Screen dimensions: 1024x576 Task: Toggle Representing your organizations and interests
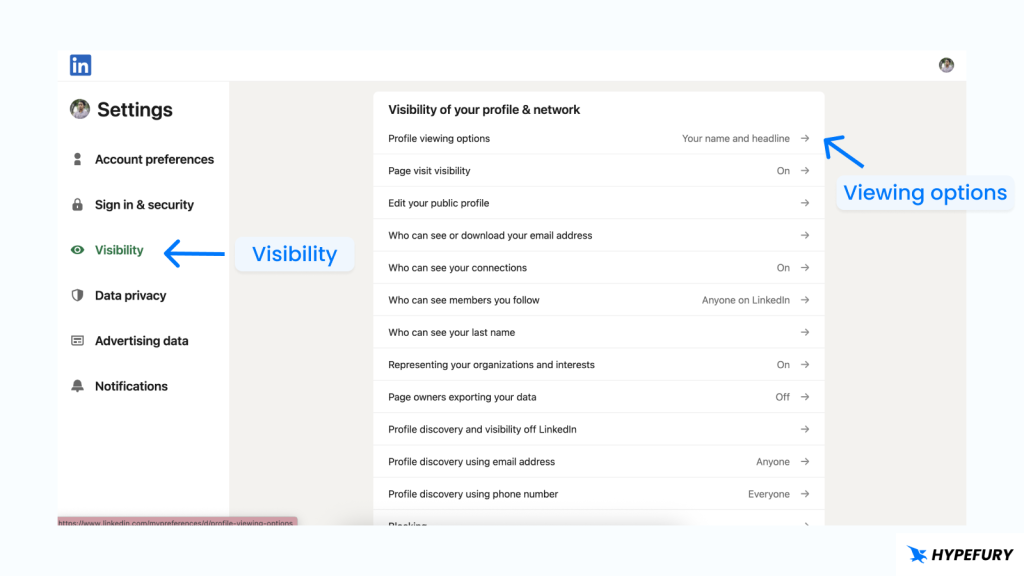click(x=805, y=364)
